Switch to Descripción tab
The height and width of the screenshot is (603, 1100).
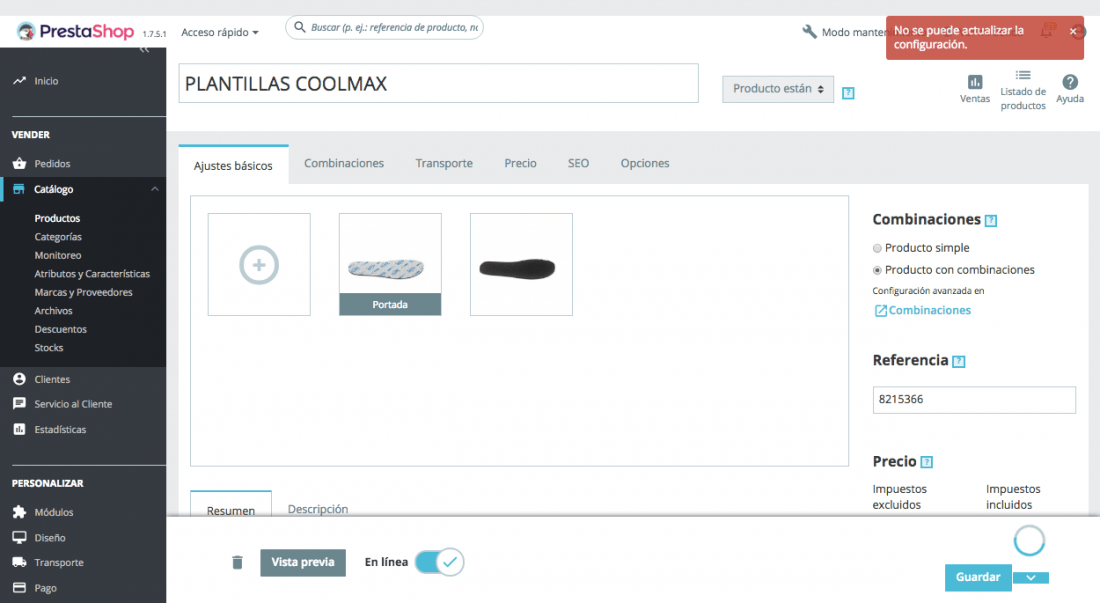point(318,509)
